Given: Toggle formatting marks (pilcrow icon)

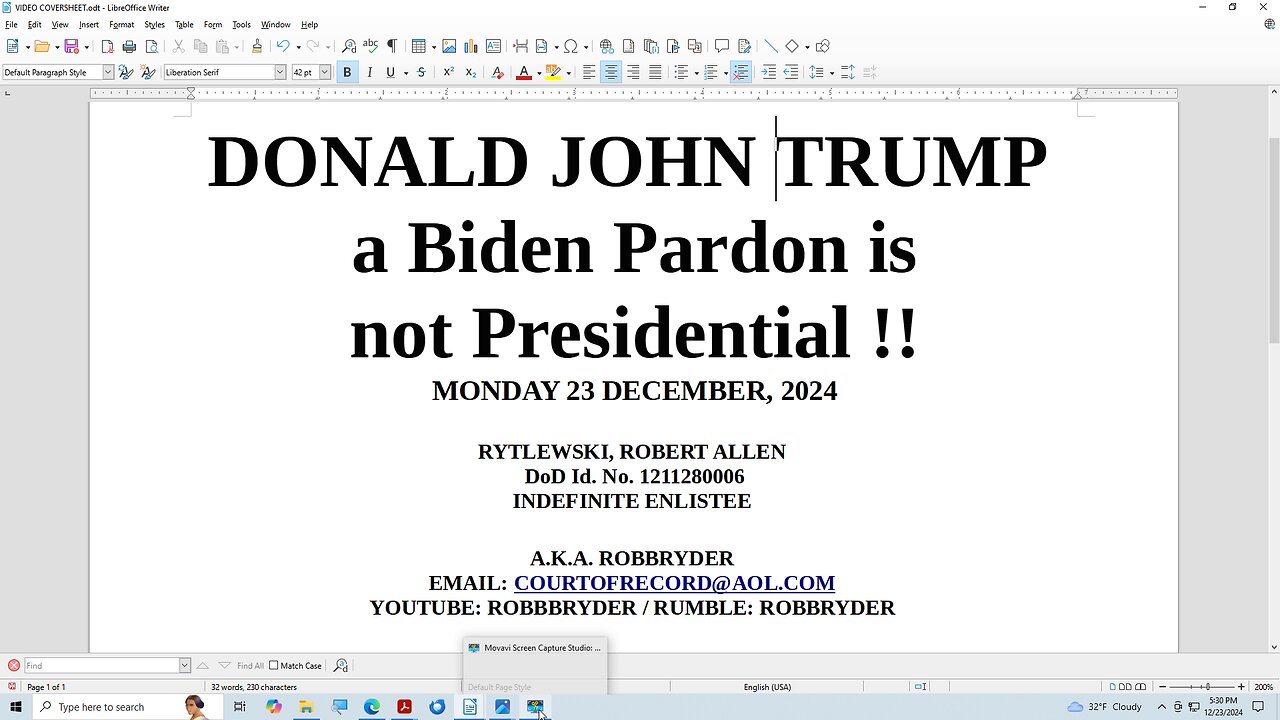Looking at the screenshot, I should 392,46.
